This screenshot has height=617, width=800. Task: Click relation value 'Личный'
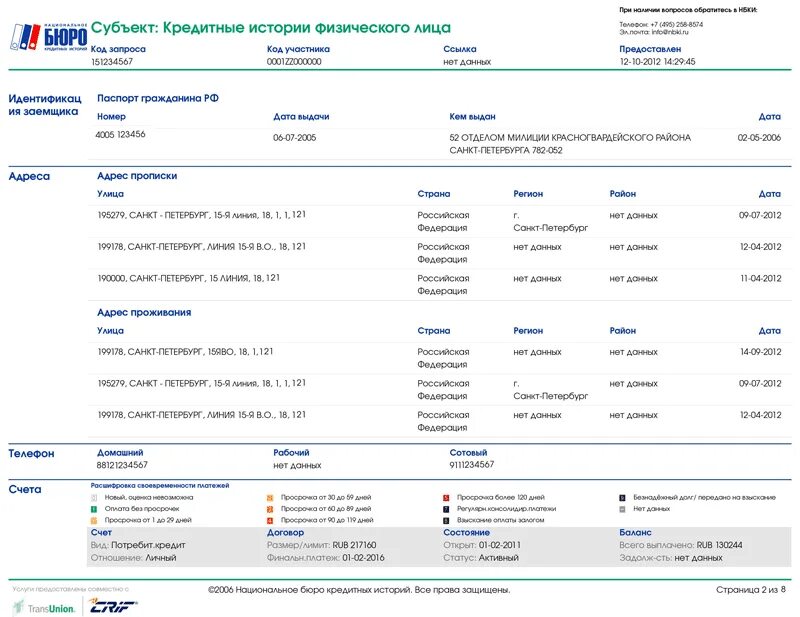161,558
